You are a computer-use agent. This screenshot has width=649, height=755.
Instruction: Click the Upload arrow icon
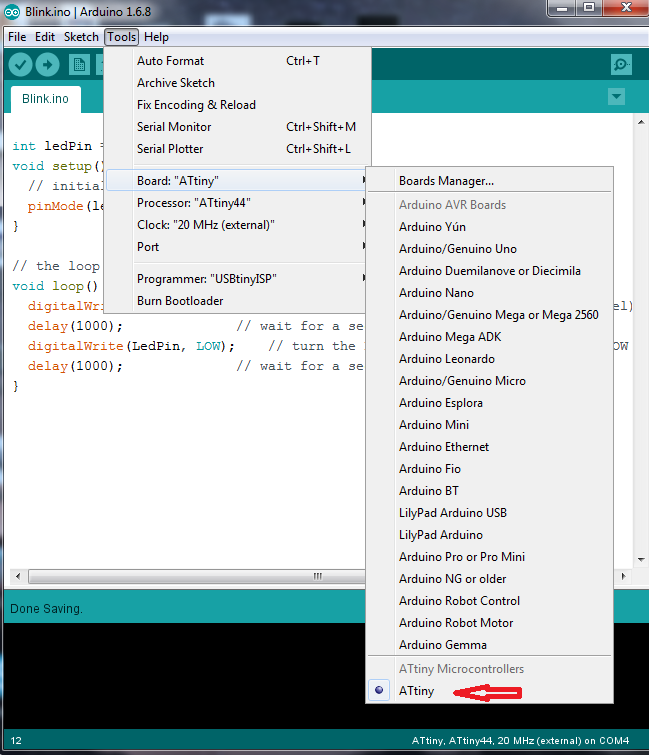click(47, 65)
